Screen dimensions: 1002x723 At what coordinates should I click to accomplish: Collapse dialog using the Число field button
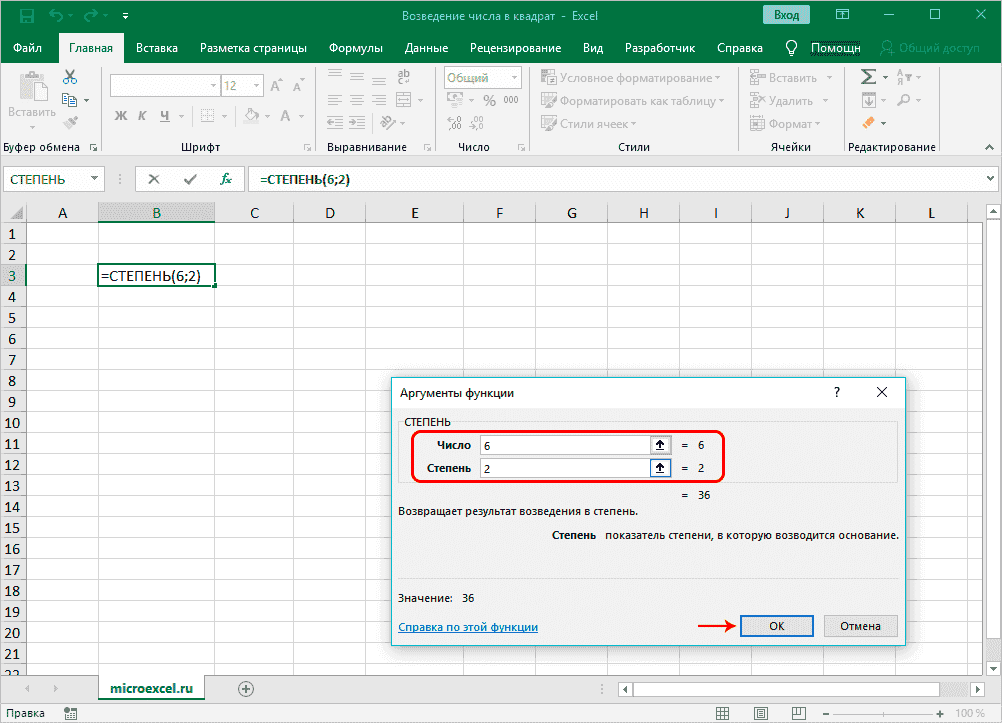coord(659,445)
